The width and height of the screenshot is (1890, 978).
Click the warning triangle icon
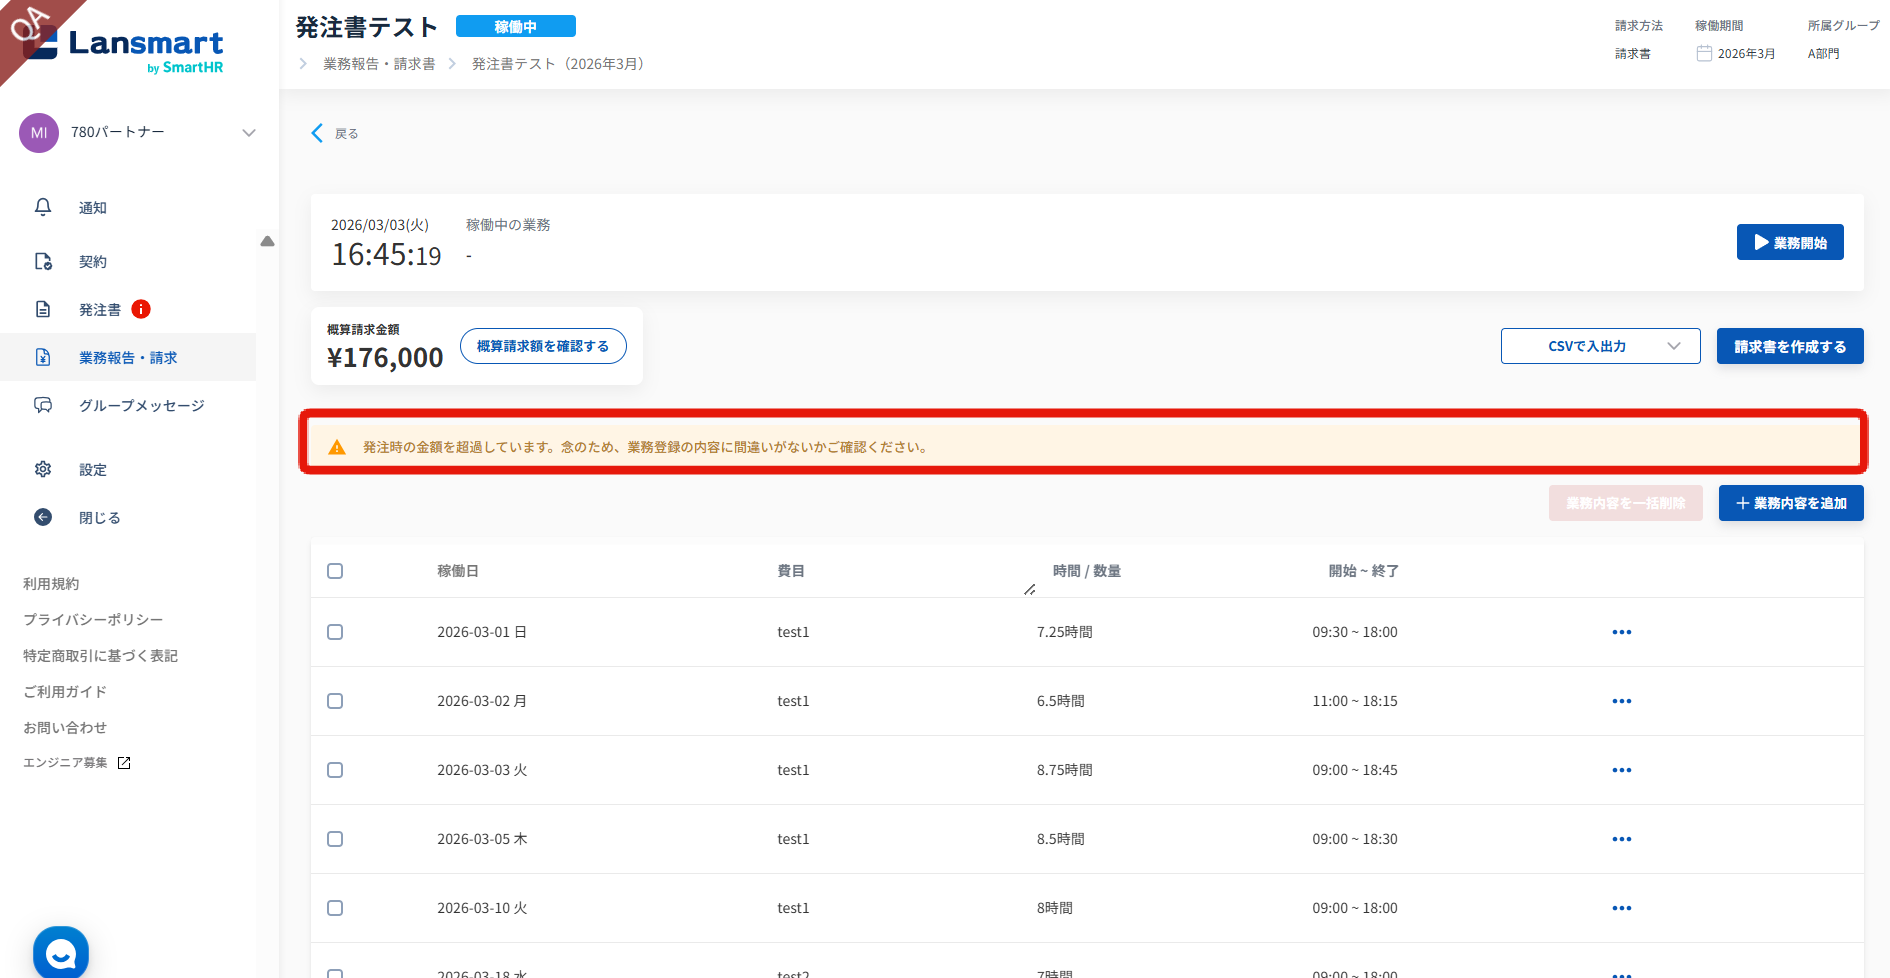pyautogui.click(x=337, y=447)
